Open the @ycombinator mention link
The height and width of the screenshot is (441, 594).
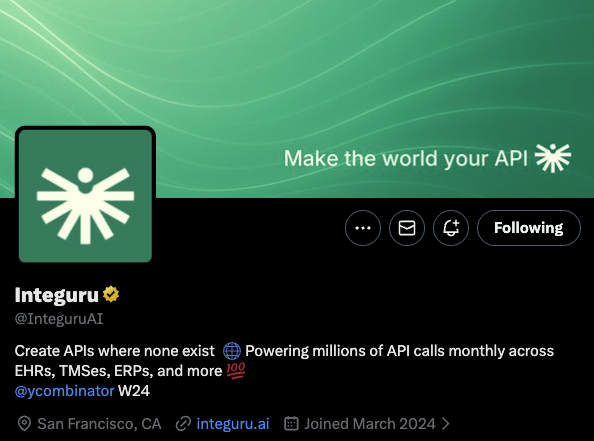click(64, 391)
